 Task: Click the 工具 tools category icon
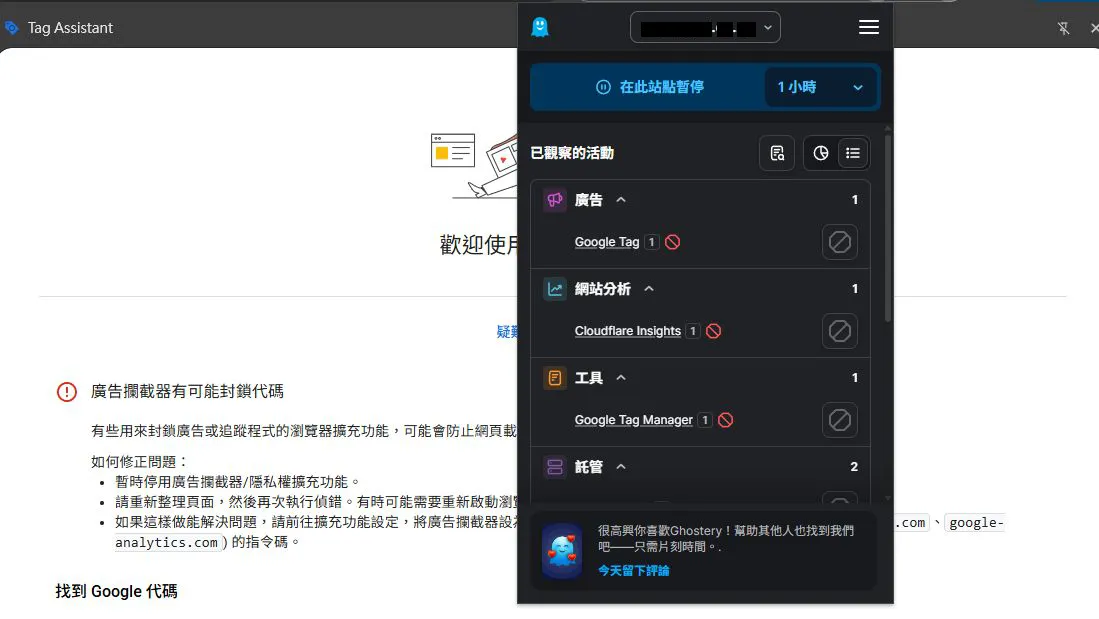[x=554, y=378]
